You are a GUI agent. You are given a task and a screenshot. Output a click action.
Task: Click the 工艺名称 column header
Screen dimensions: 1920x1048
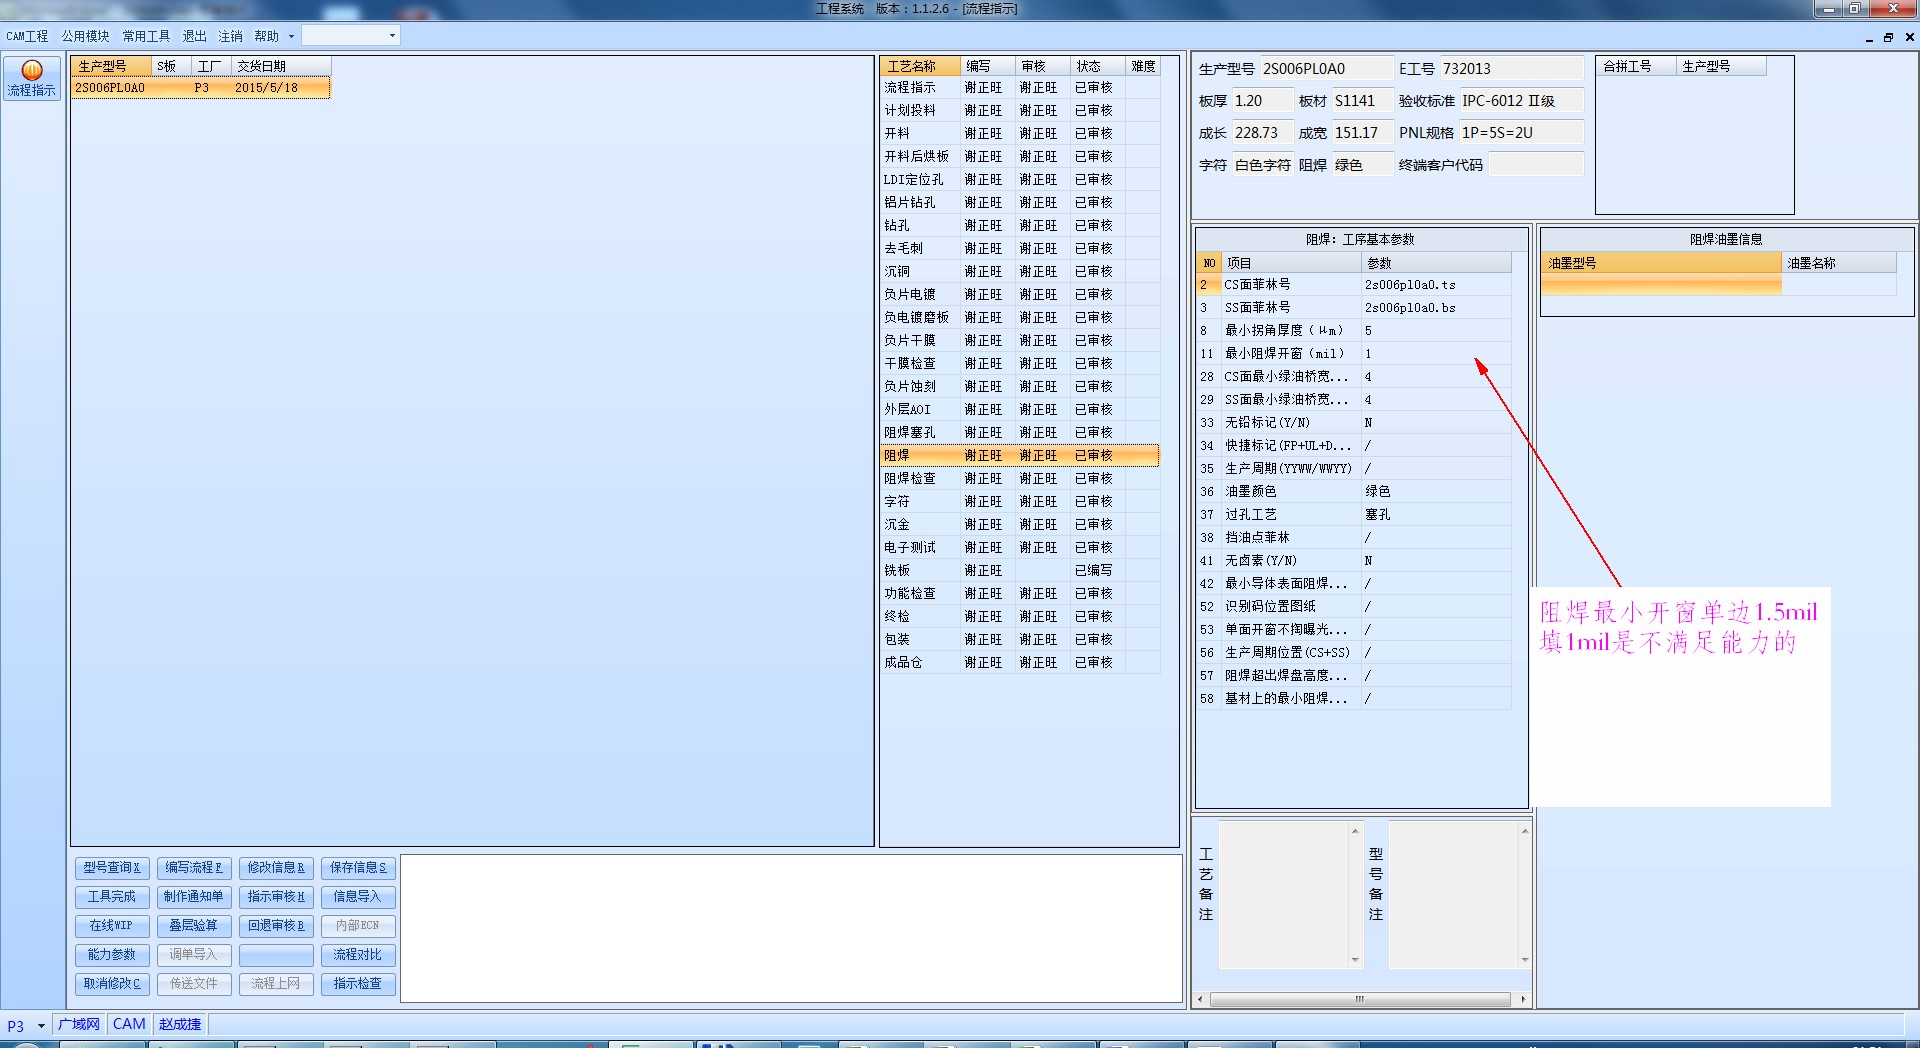[921, 66]
